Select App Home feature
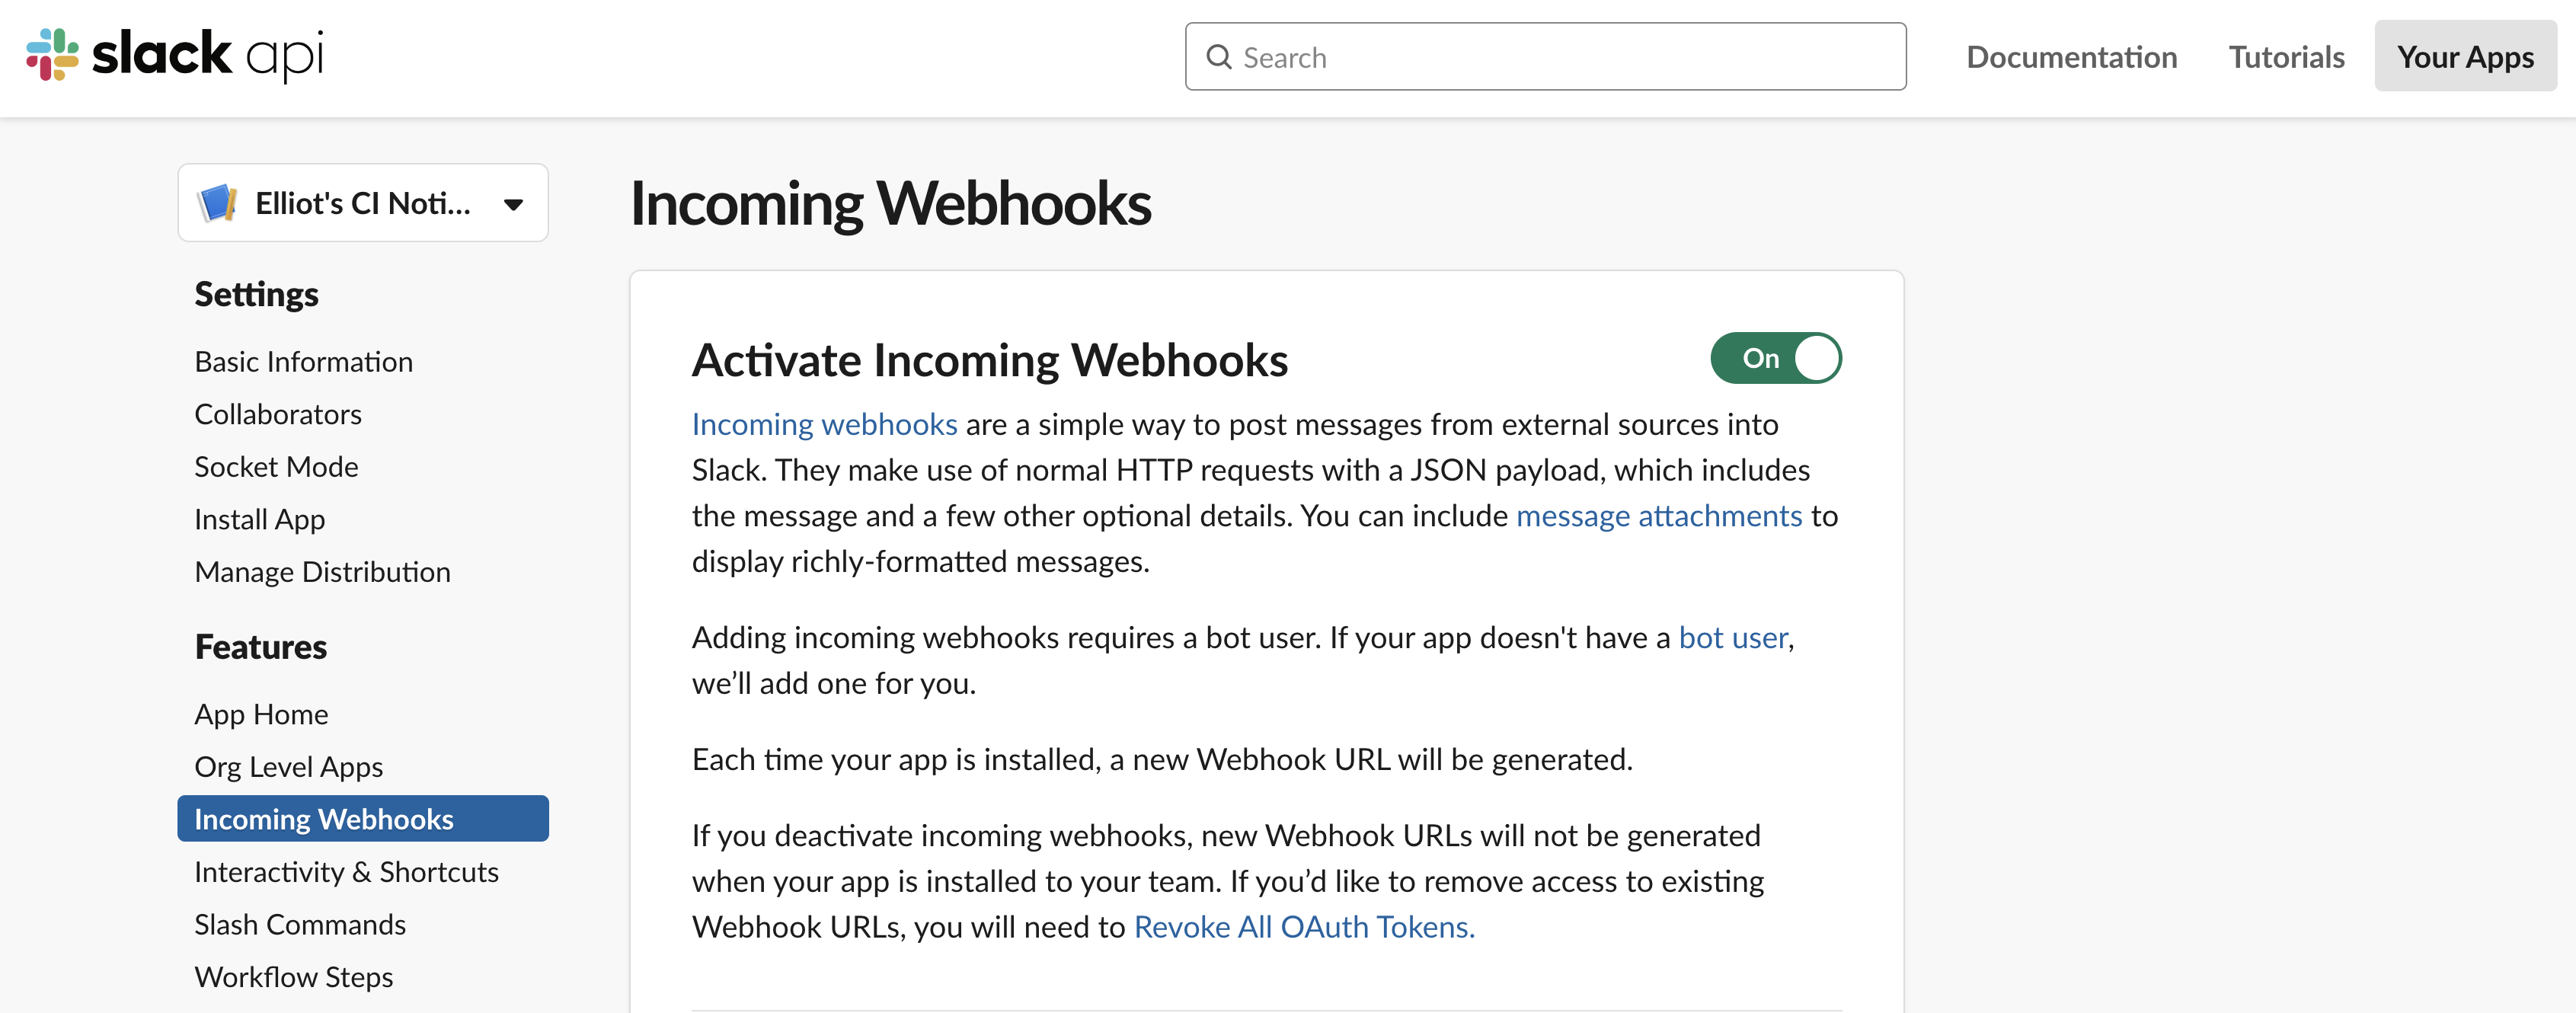 point(261,714)
